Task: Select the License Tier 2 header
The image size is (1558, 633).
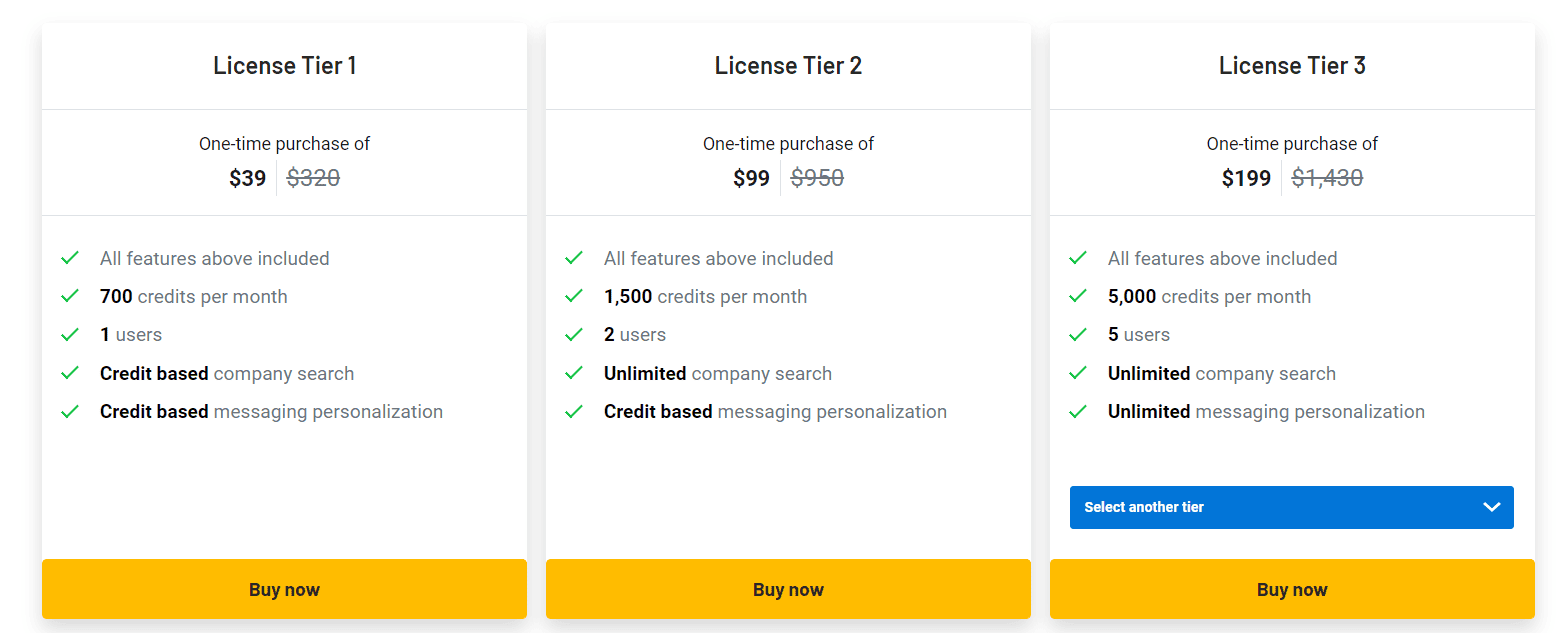Action: point(788,65)
